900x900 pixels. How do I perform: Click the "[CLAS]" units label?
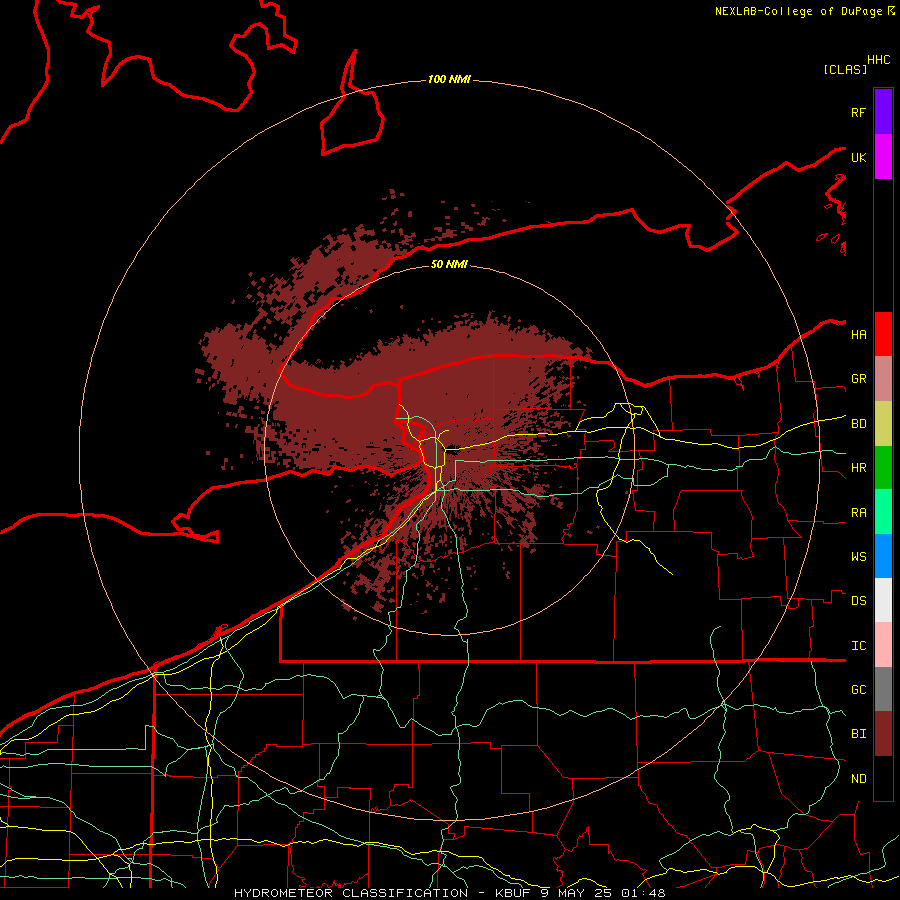[x=845, y=70]
